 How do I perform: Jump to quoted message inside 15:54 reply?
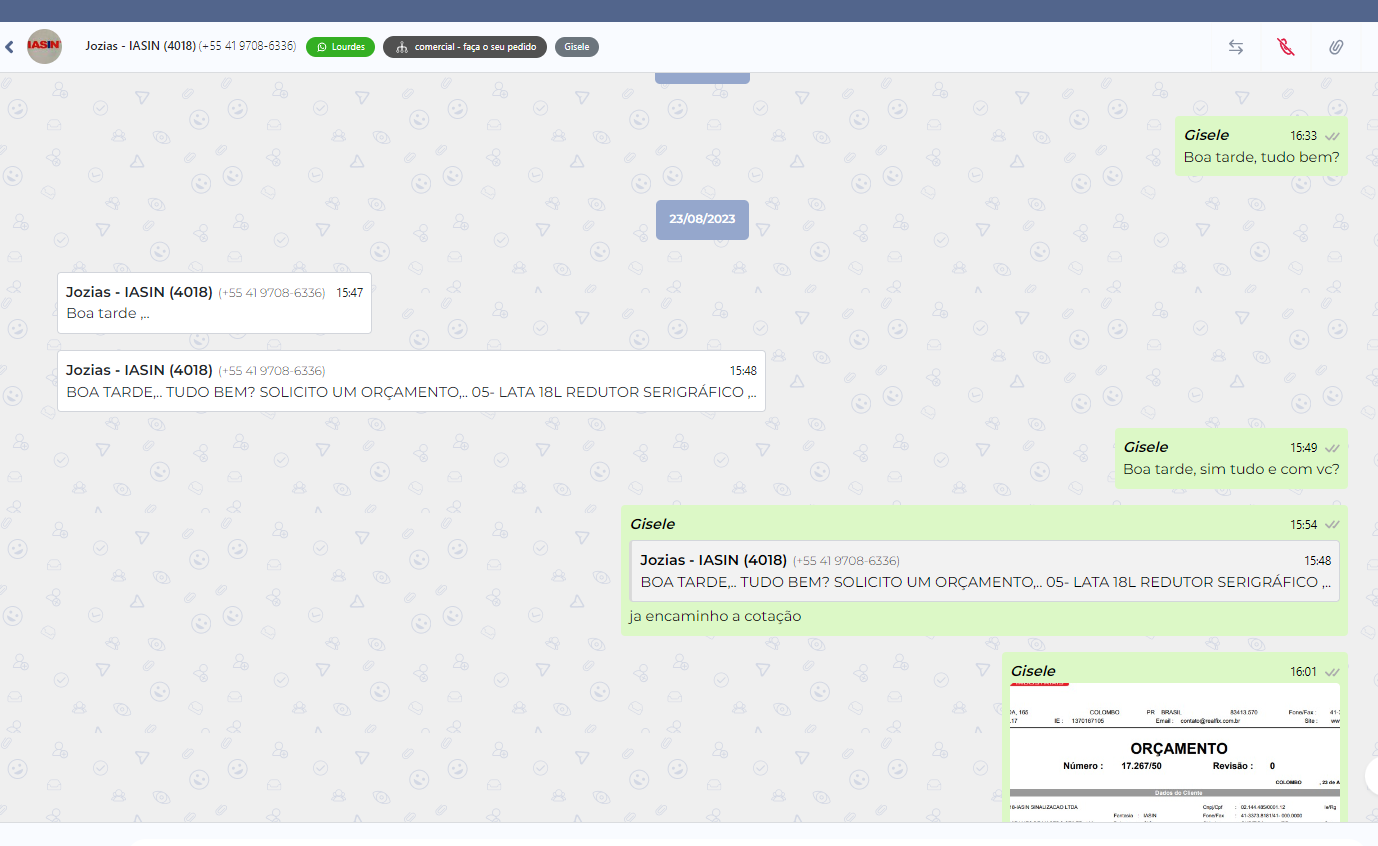pyautogui.click(x=984, y=571)
